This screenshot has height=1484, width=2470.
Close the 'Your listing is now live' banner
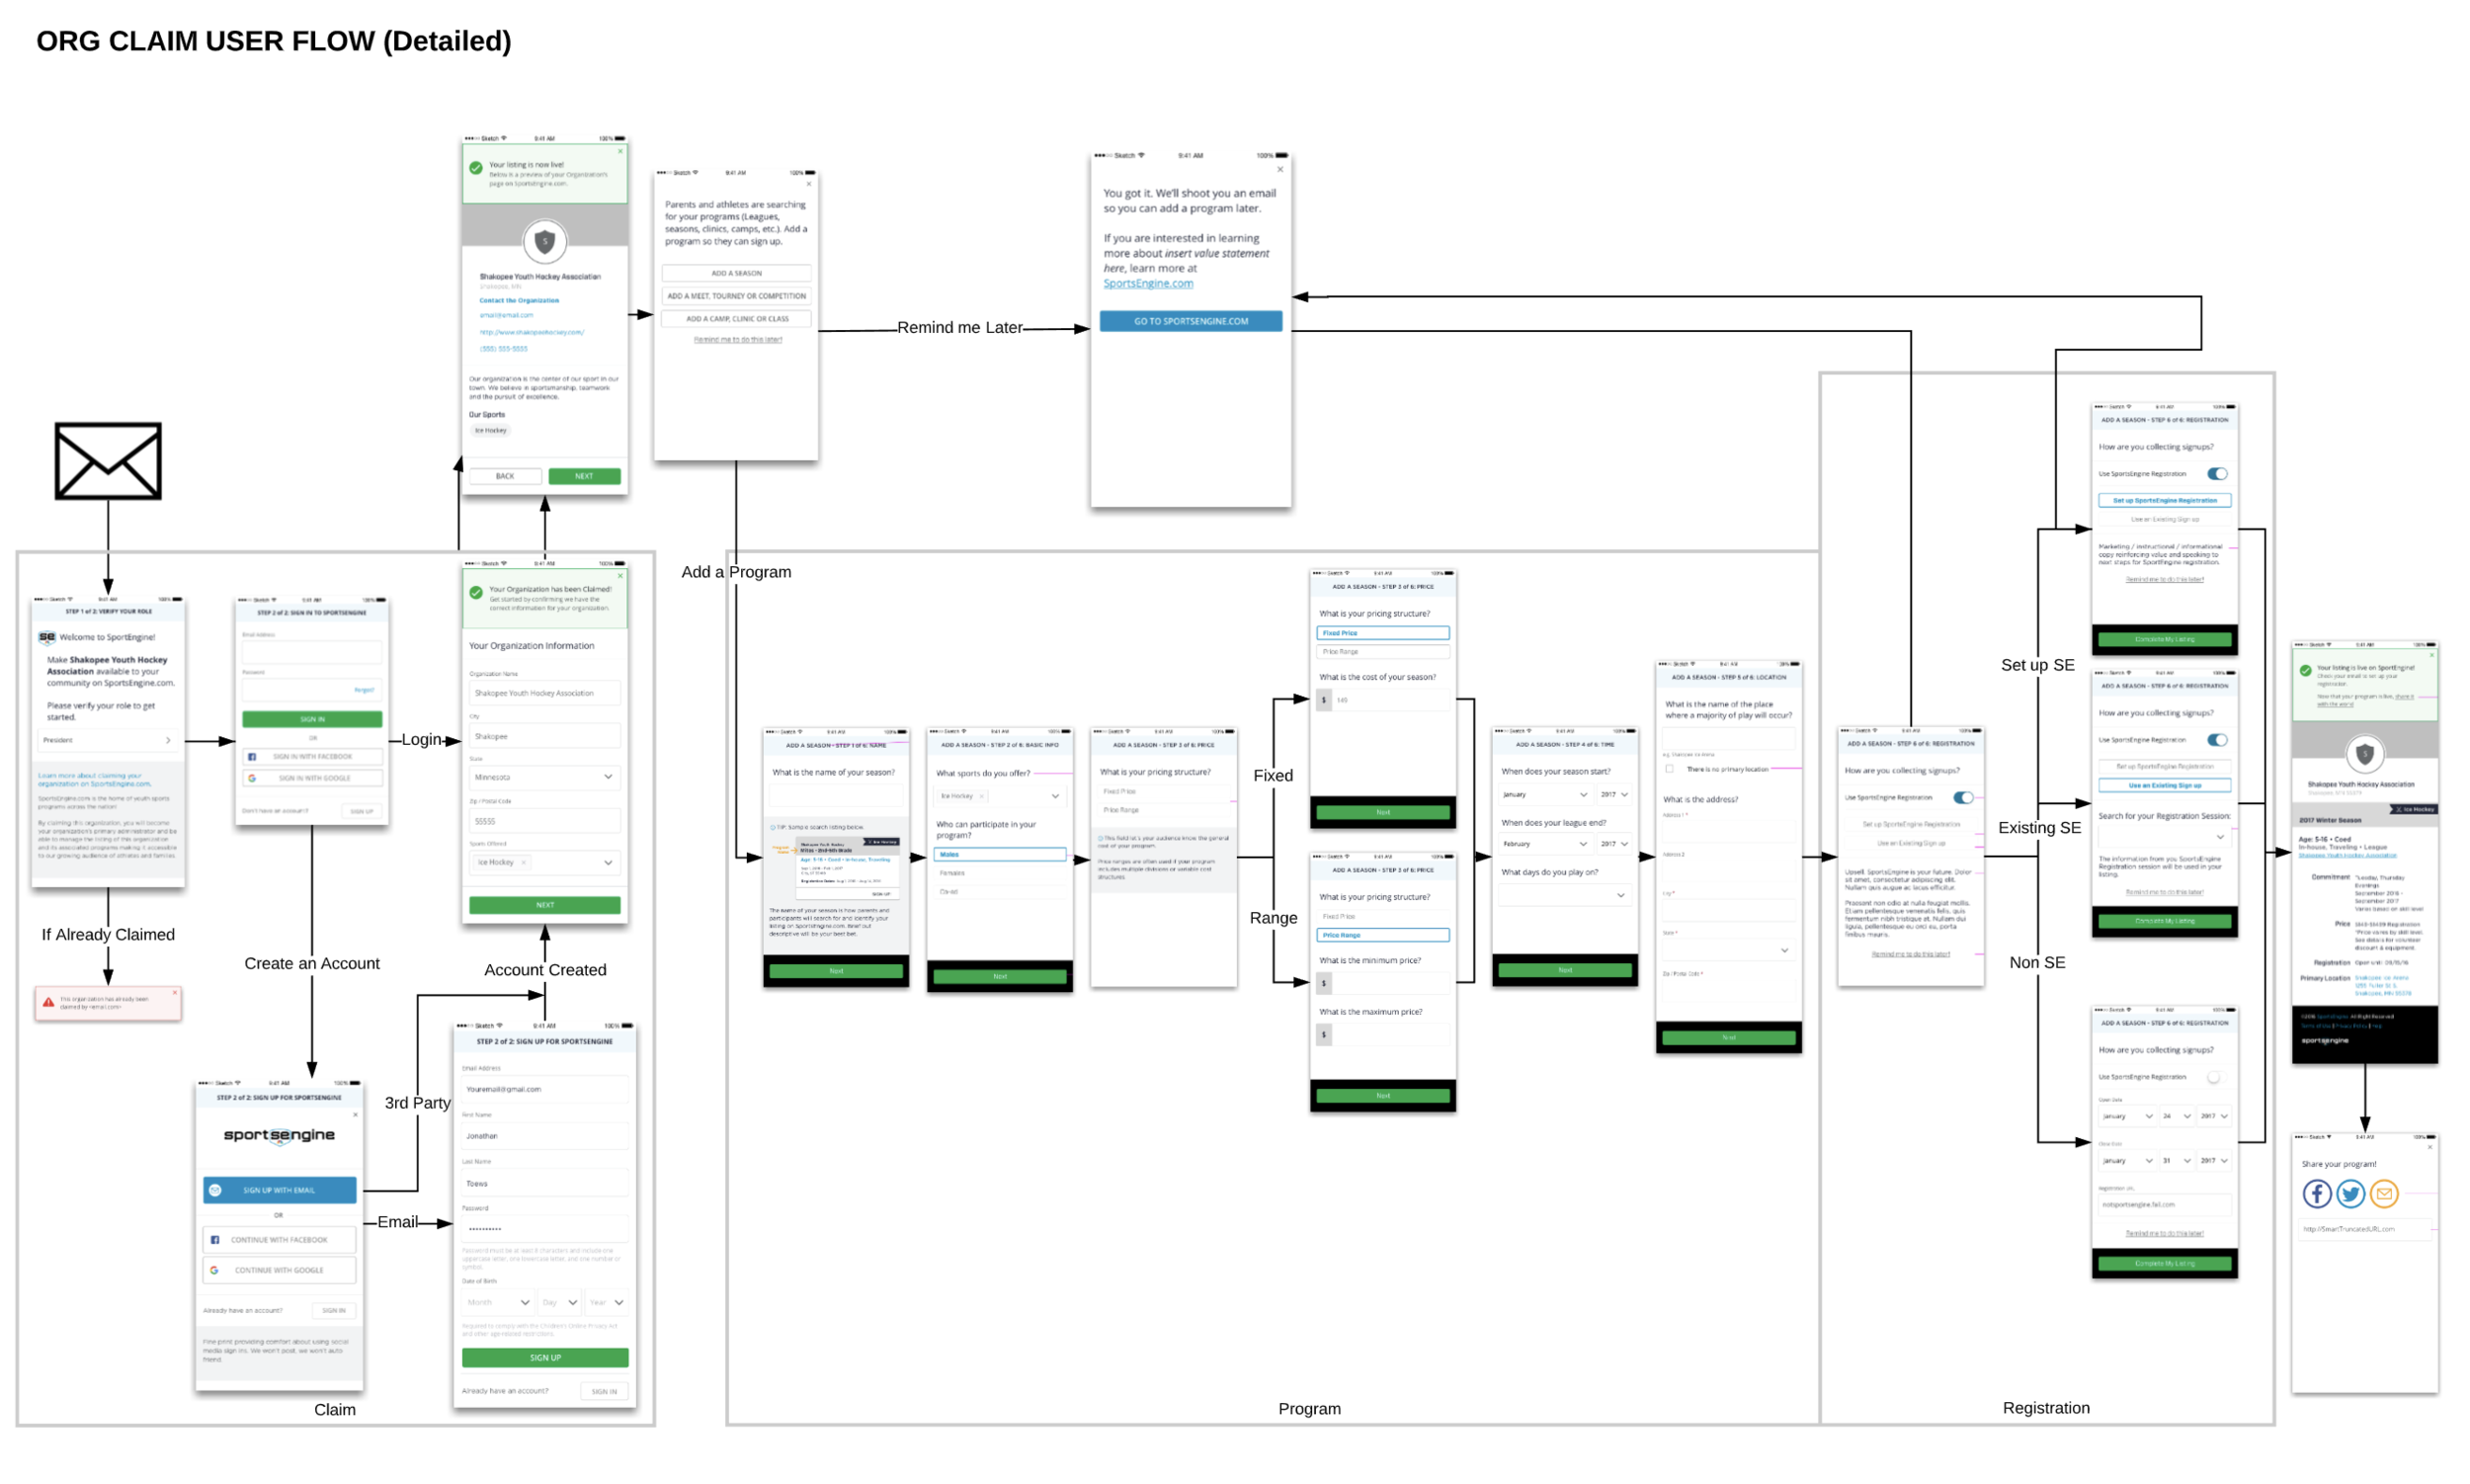620,152
